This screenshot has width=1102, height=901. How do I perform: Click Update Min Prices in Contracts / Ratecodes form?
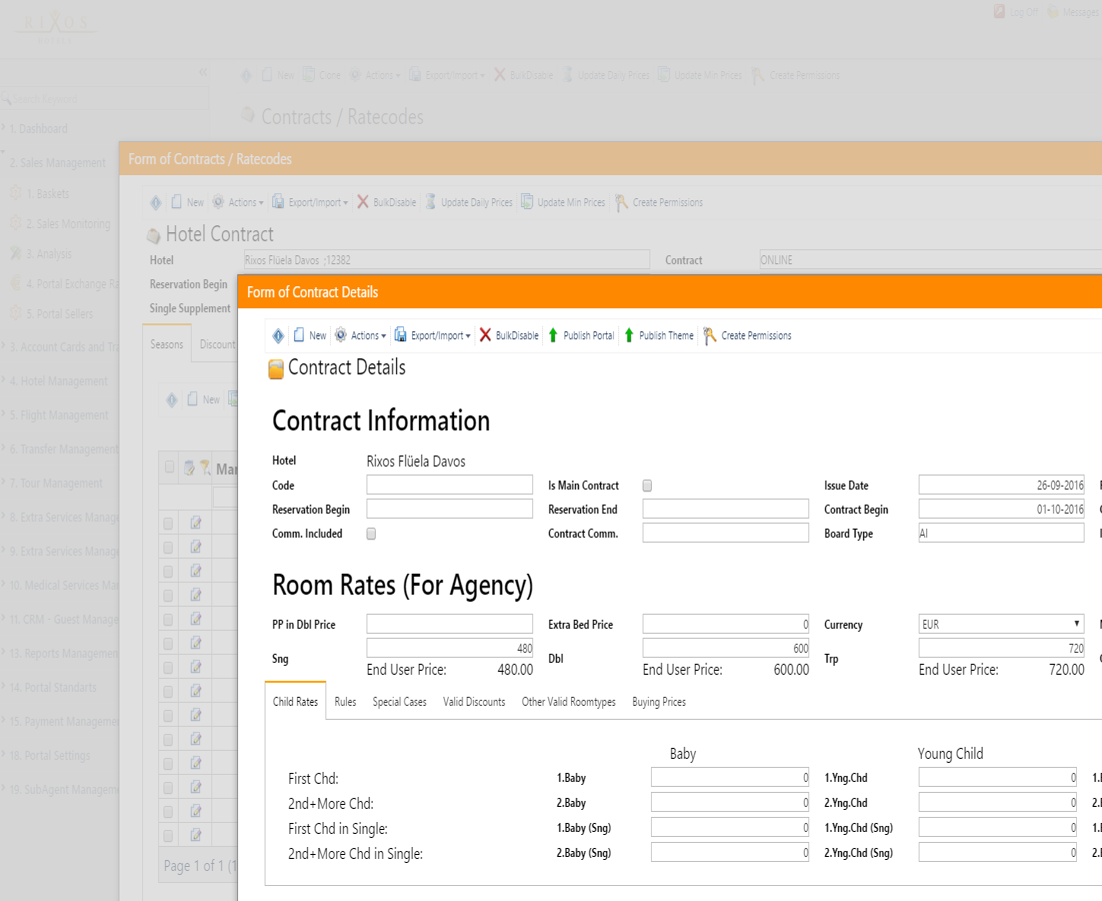click(563, 202)
